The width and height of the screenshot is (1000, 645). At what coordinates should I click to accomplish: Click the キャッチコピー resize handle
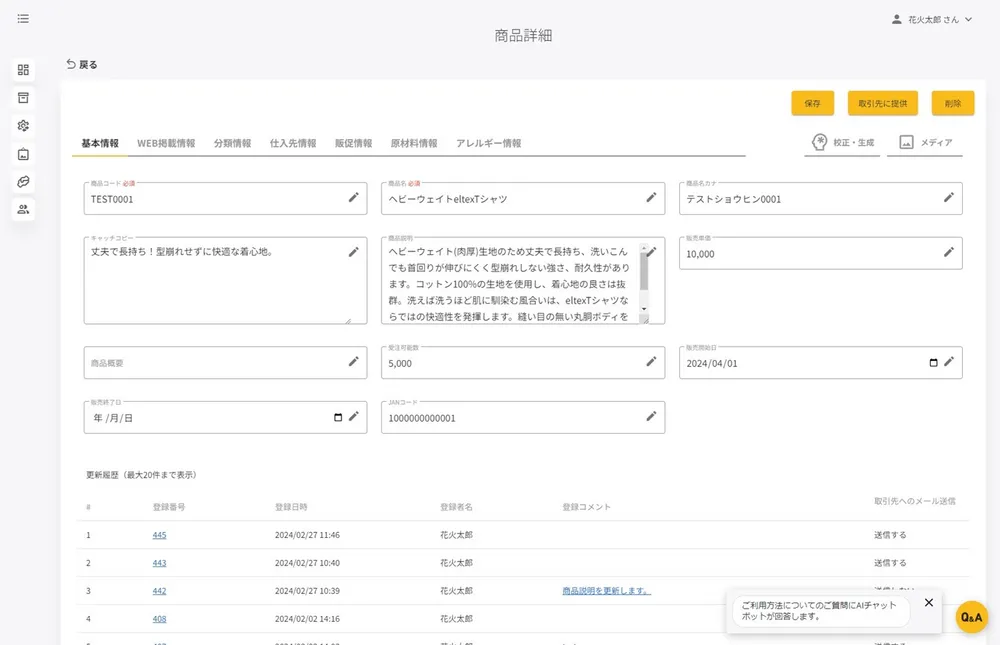348,320
